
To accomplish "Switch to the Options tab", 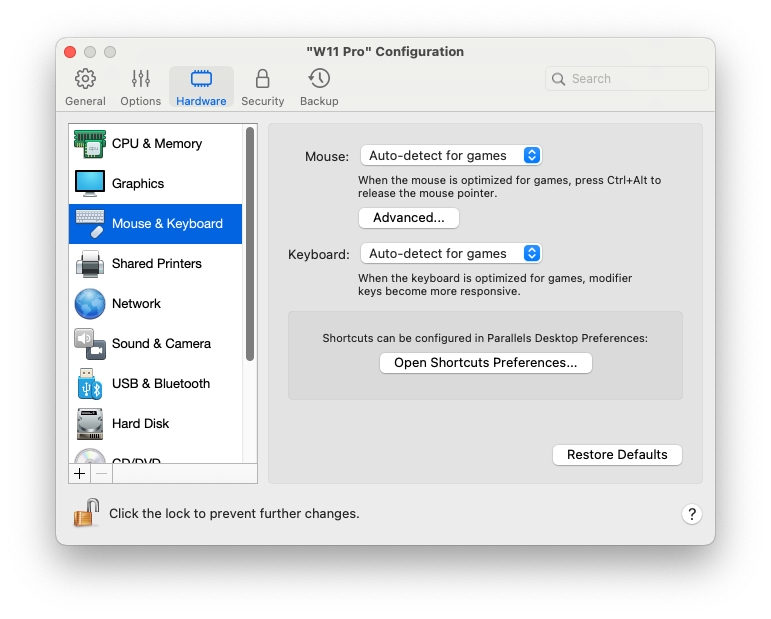I will (140, 87).
